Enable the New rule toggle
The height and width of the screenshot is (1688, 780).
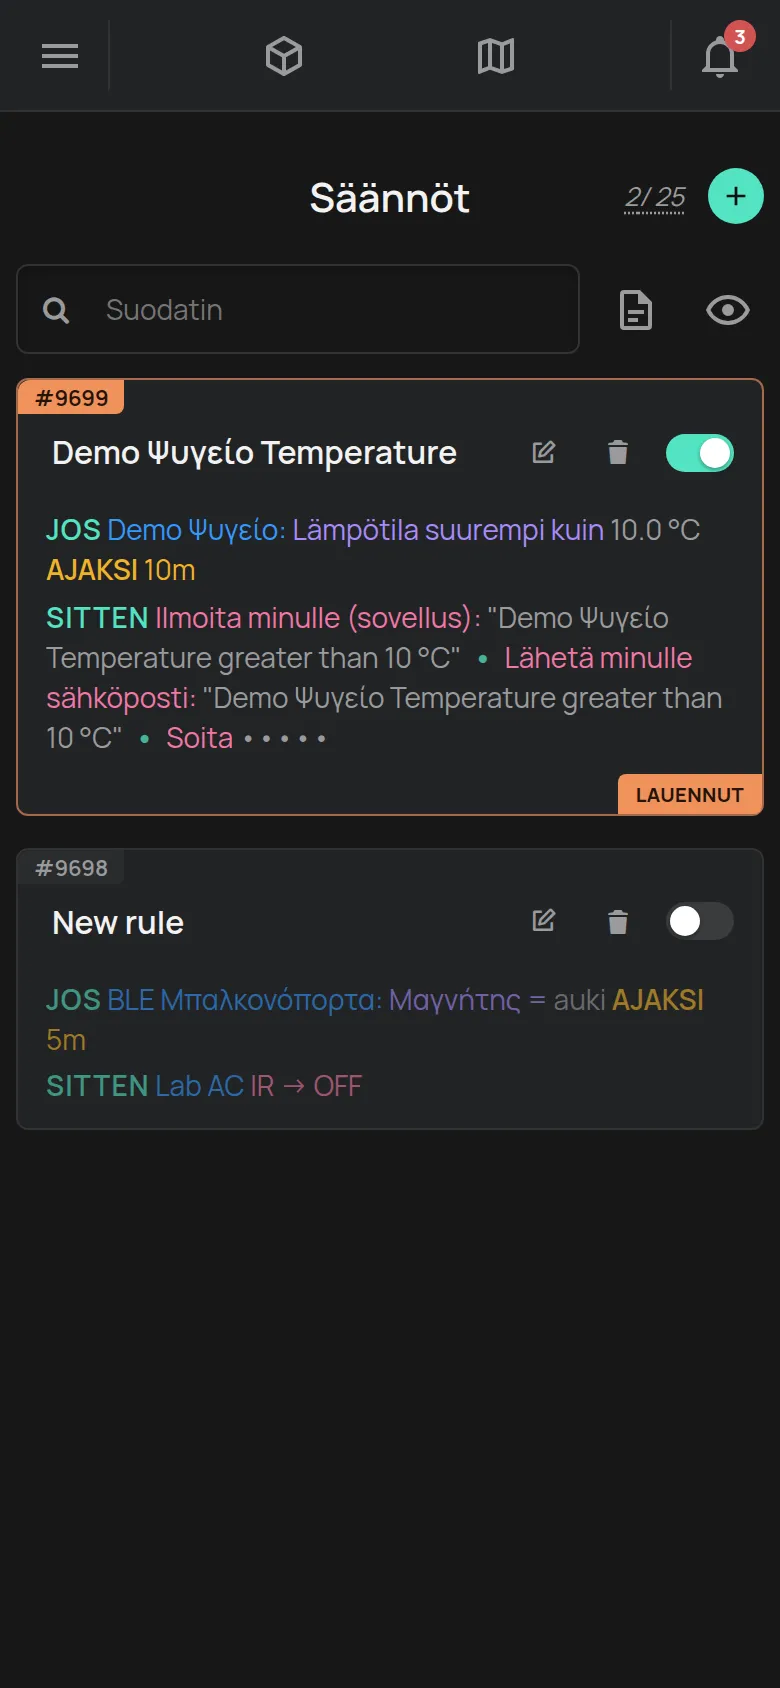pyautogui.click(x=700, y=921)
